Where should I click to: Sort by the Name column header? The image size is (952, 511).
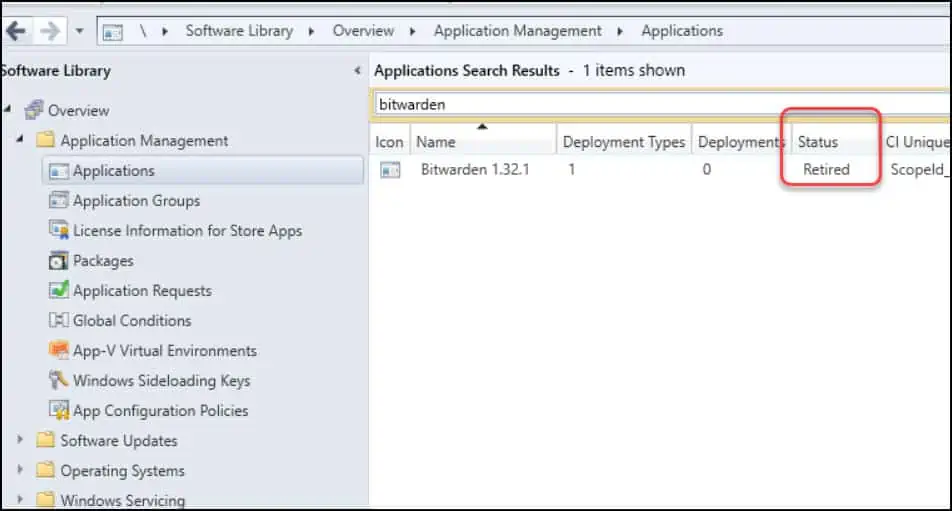483,142
